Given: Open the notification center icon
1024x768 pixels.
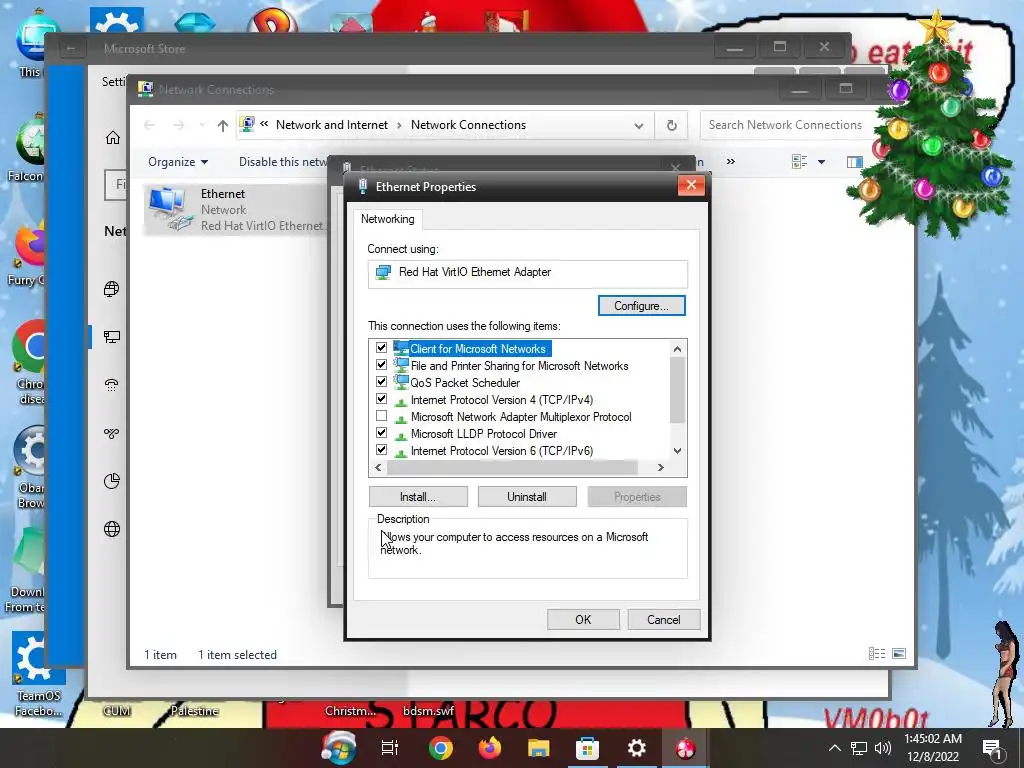Looking at the screenshot, I should pos(993,750).
